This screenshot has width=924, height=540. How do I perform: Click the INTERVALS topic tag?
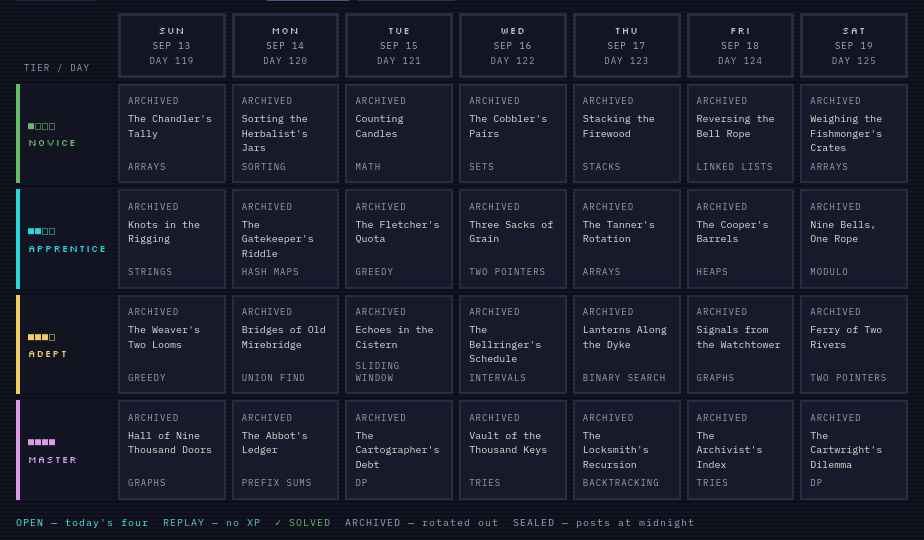pyautogui.click(x=497, y=377)
